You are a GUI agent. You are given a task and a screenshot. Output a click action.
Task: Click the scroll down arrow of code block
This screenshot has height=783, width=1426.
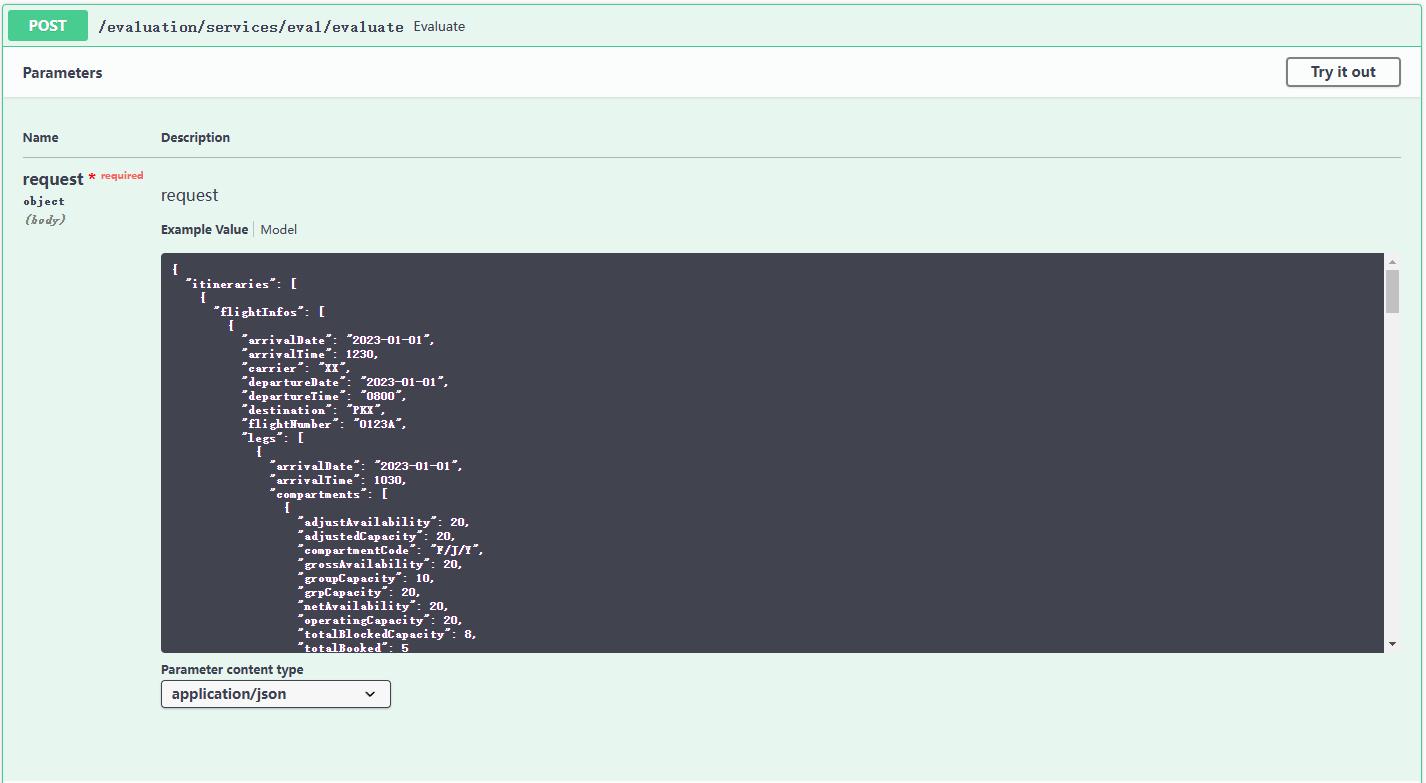[x=1392, y=644]
